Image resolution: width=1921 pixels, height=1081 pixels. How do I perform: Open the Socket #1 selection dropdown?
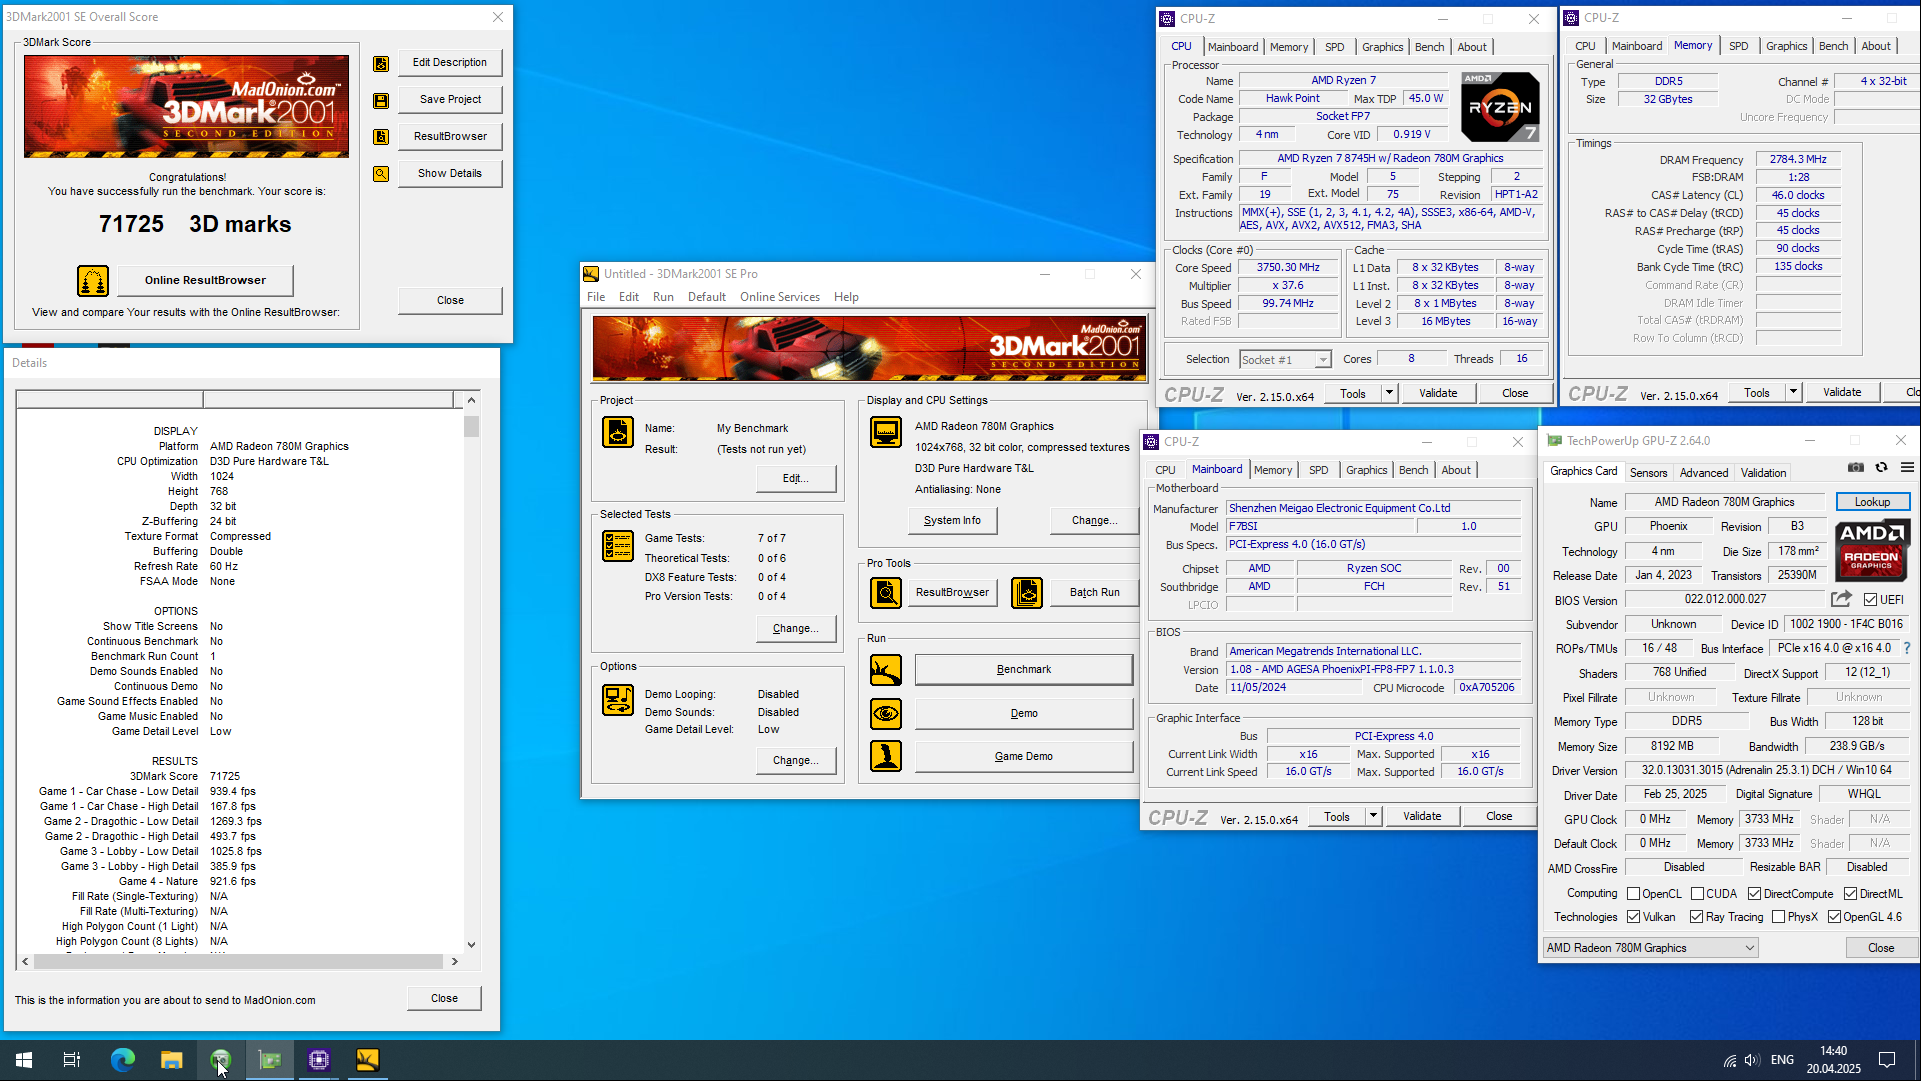pyautogui.click(x=1285, y=360)
